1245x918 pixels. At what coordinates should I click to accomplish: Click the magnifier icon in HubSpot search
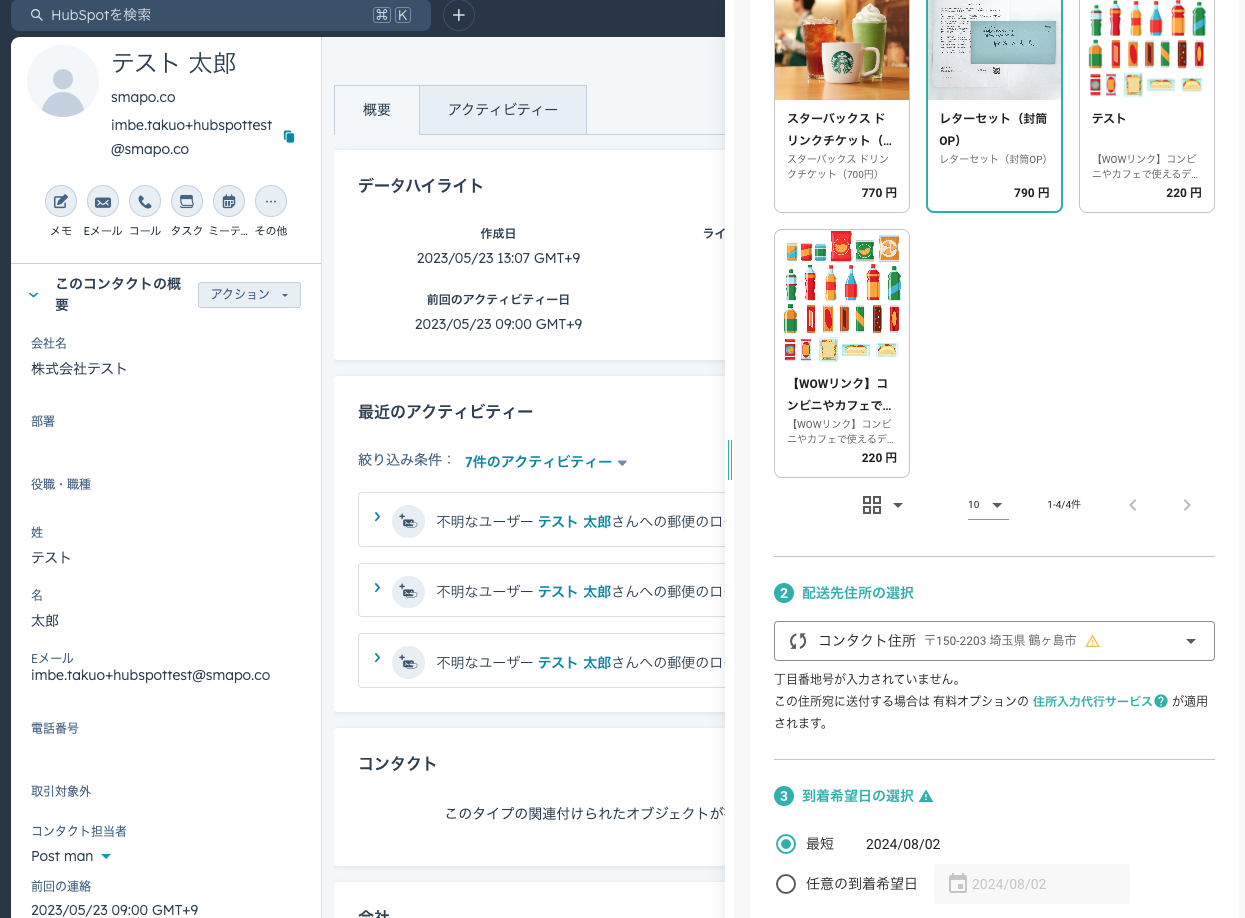point(37,15)
